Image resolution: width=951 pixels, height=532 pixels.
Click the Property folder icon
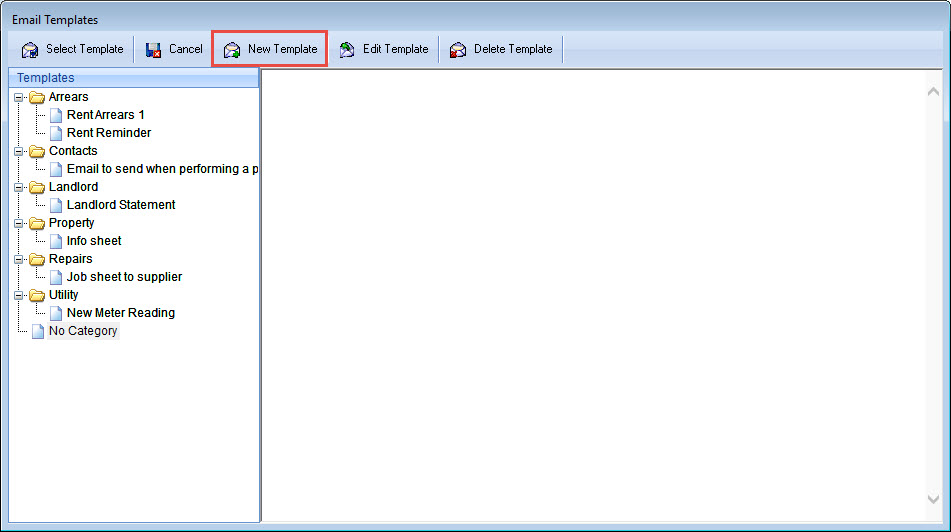pyautogui.click(x=37, y=223)
